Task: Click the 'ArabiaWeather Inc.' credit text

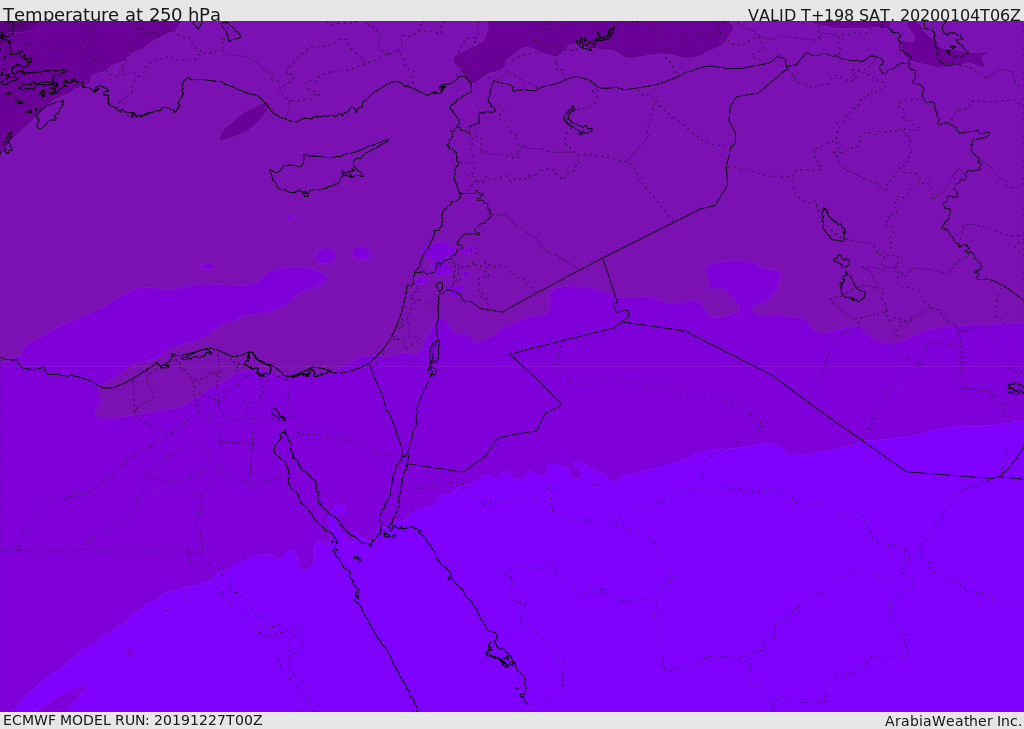Action: coord(953,721)
